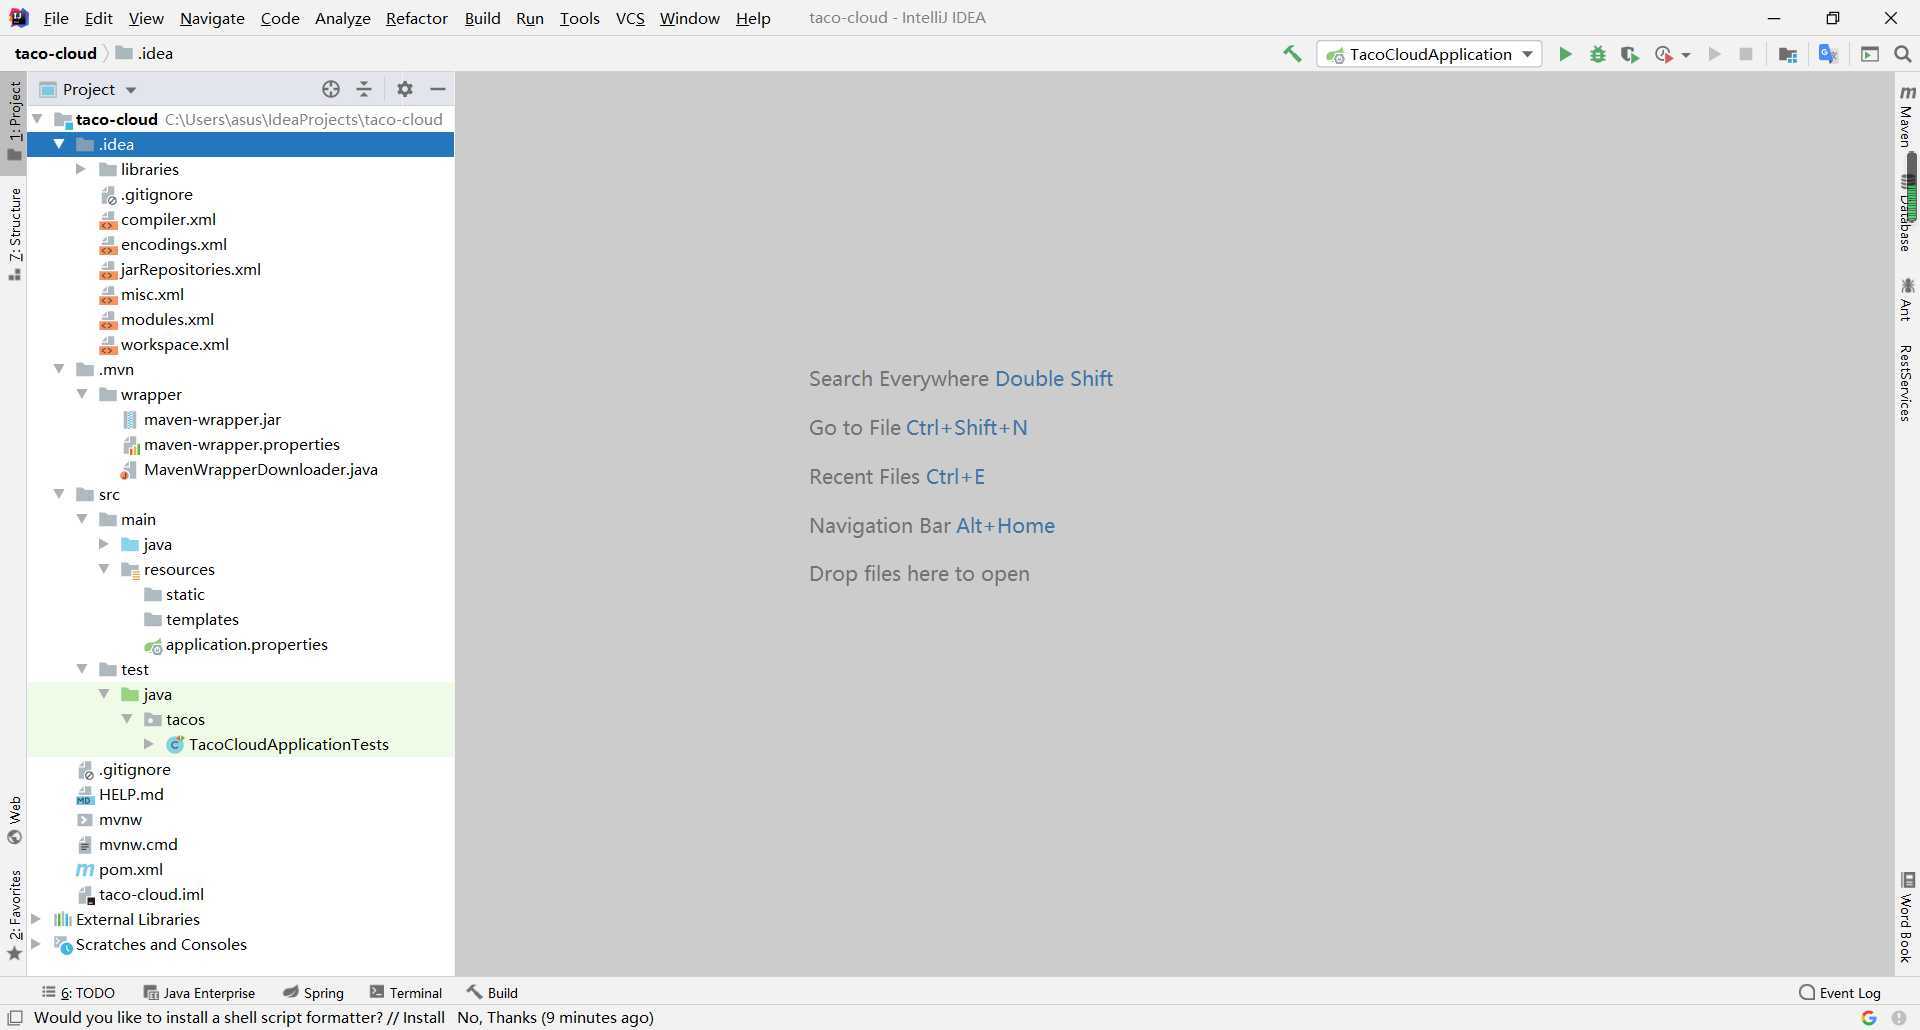
Task: Collapse the .idea folder
Action: tap(59, 144)
